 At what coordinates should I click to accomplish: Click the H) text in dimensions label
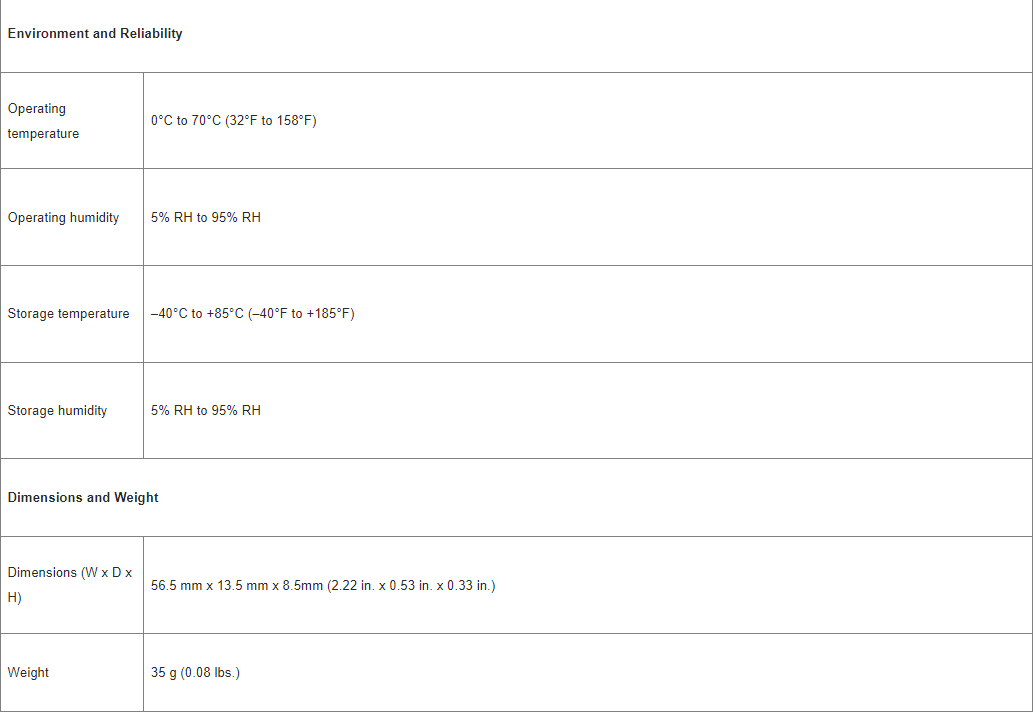click(x=15, y=598)
